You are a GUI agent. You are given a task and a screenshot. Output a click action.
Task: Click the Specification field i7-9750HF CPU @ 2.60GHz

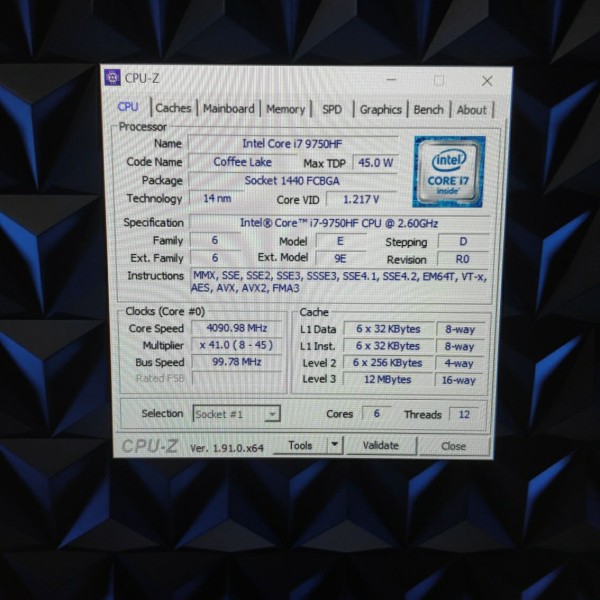[x=339, y=223]
